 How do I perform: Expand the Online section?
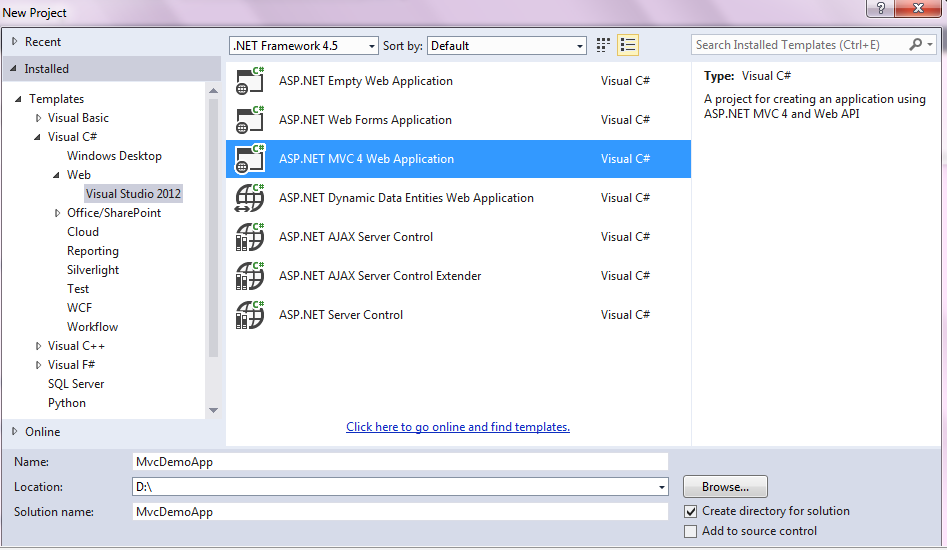(14, 432)
